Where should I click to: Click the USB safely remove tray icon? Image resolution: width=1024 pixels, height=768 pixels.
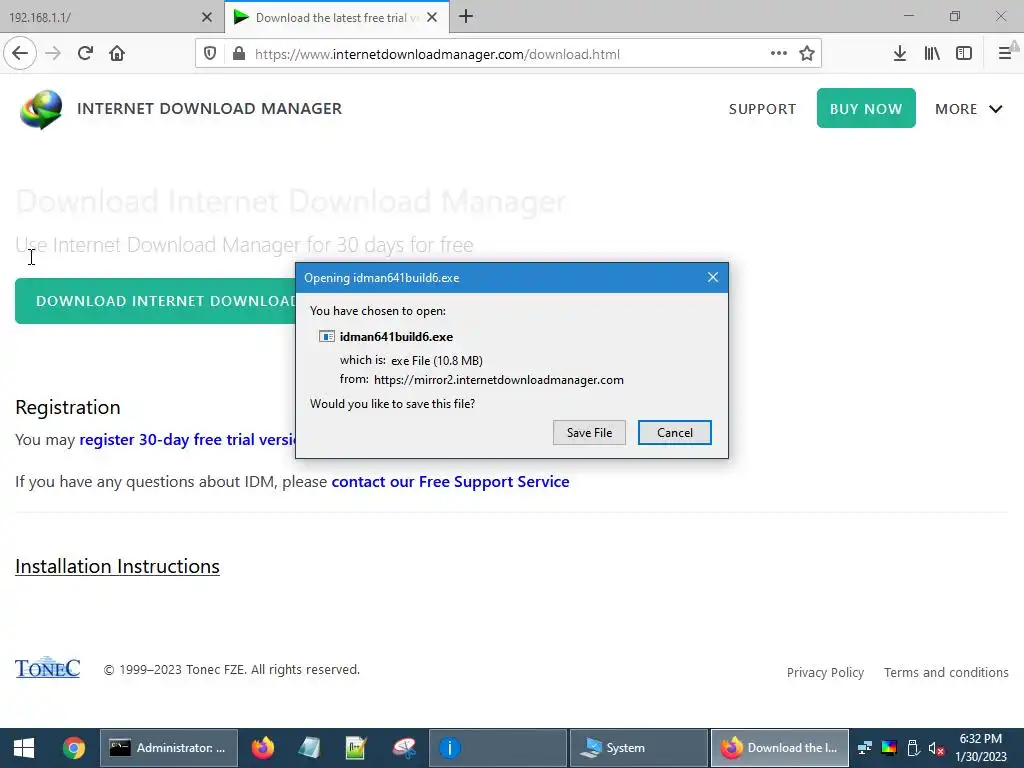pyautogui.click(x=913, y=748)
